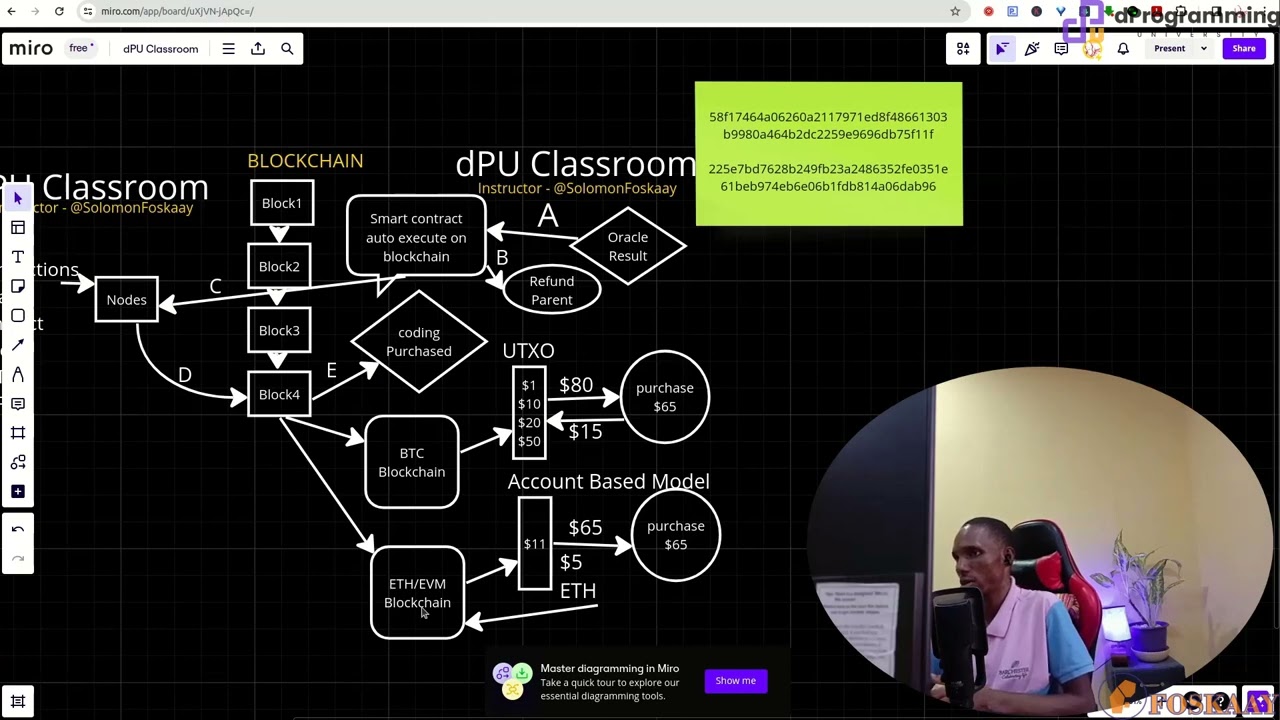The height and width of the screenshot is (720, 1280).
Task: Select the Sticky note tool
Action: tap(18, 286)
